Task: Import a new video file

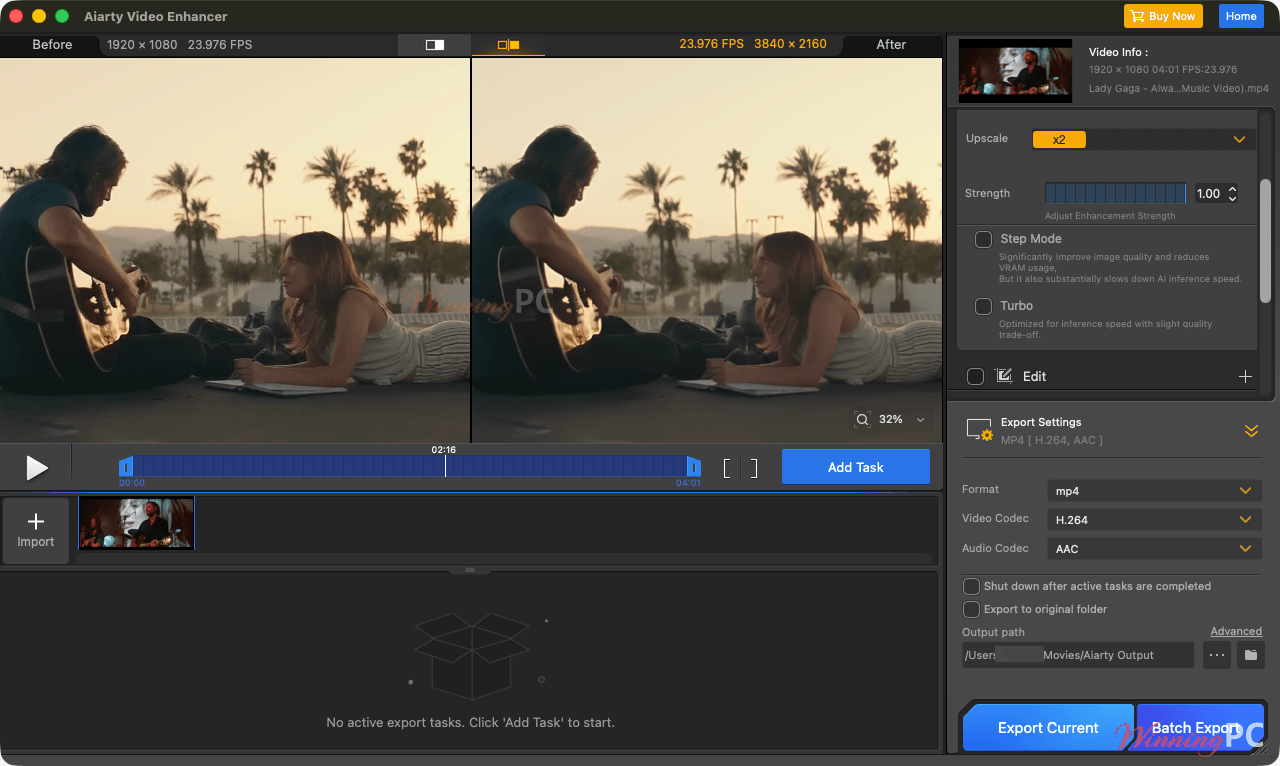Action: [x=36, y=530]
